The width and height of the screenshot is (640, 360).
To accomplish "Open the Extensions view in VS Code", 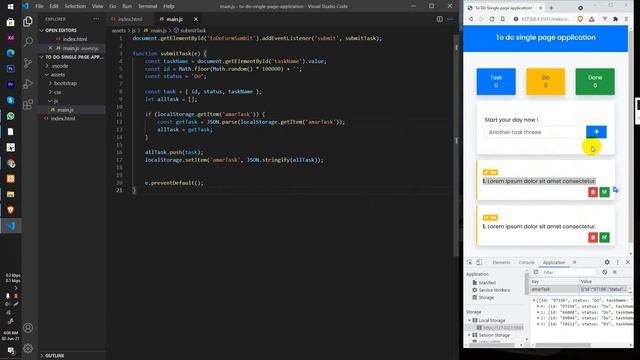I will [x=28, y=104].
